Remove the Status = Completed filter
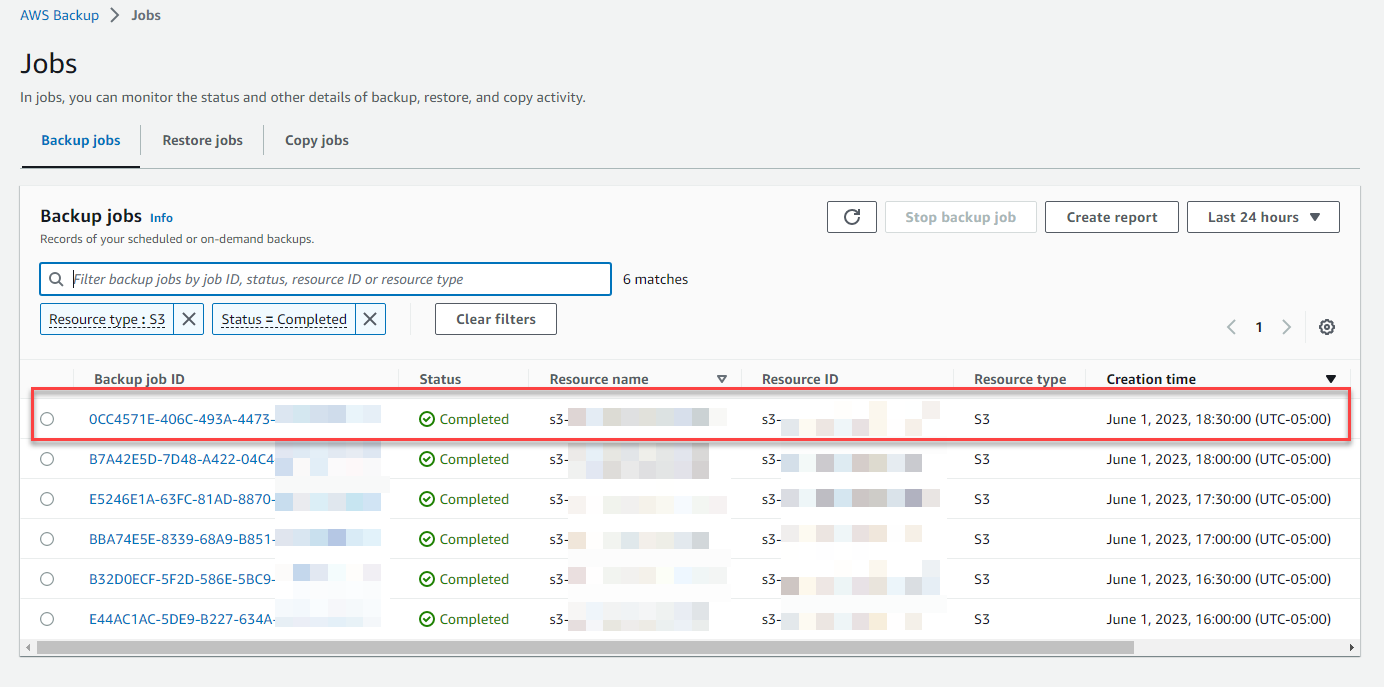Viewport: 1384px width, 687px height. tap(370, 319)
